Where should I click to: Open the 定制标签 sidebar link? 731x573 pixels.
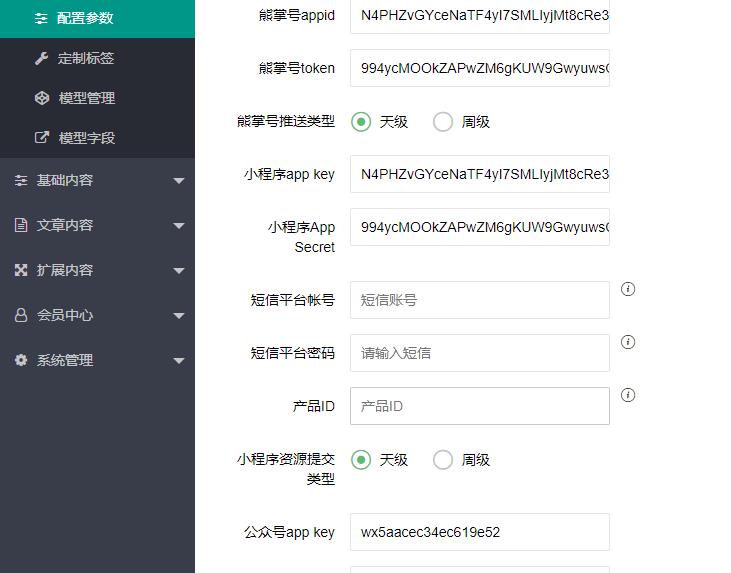86,58
